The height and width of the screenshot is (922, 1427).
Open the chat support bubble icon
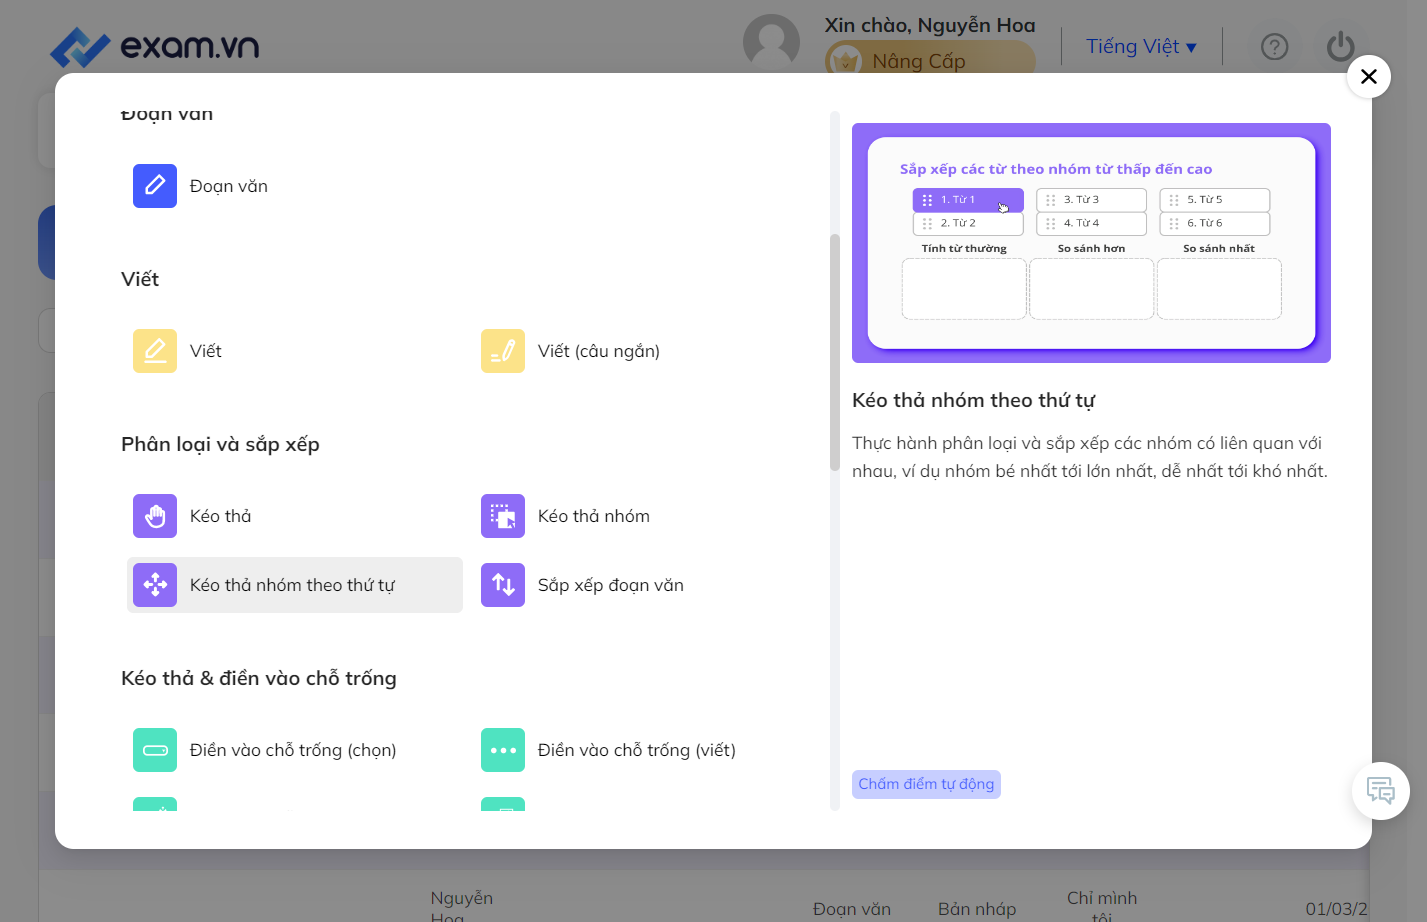pyautogui.click(x=1381, y=791)
